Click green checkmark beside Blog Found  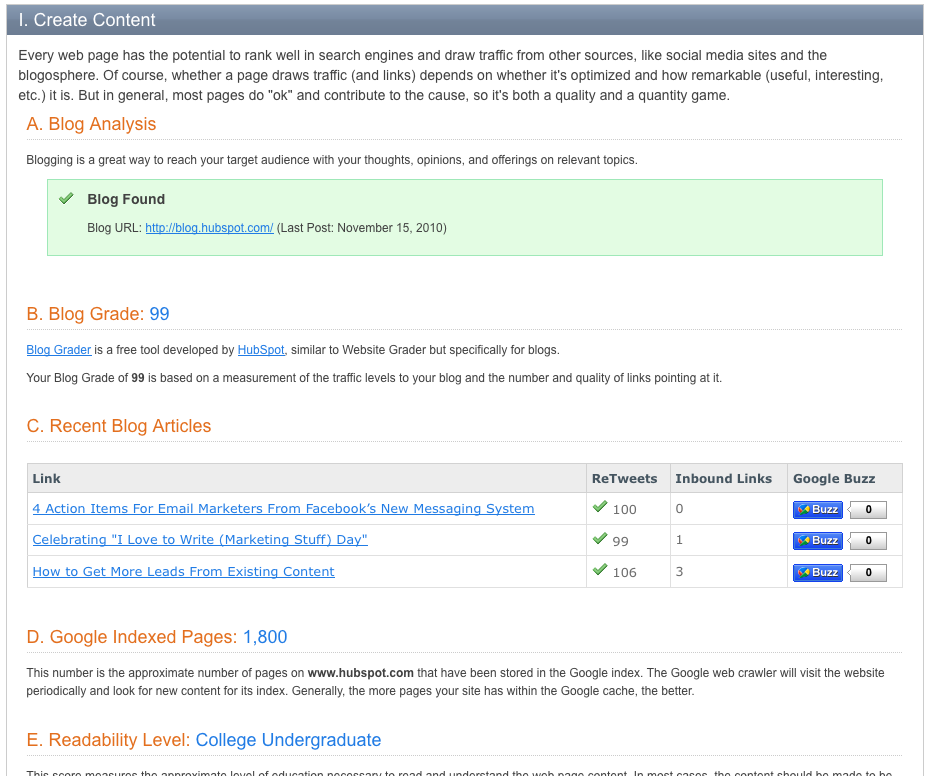click(x=66, y=198)
